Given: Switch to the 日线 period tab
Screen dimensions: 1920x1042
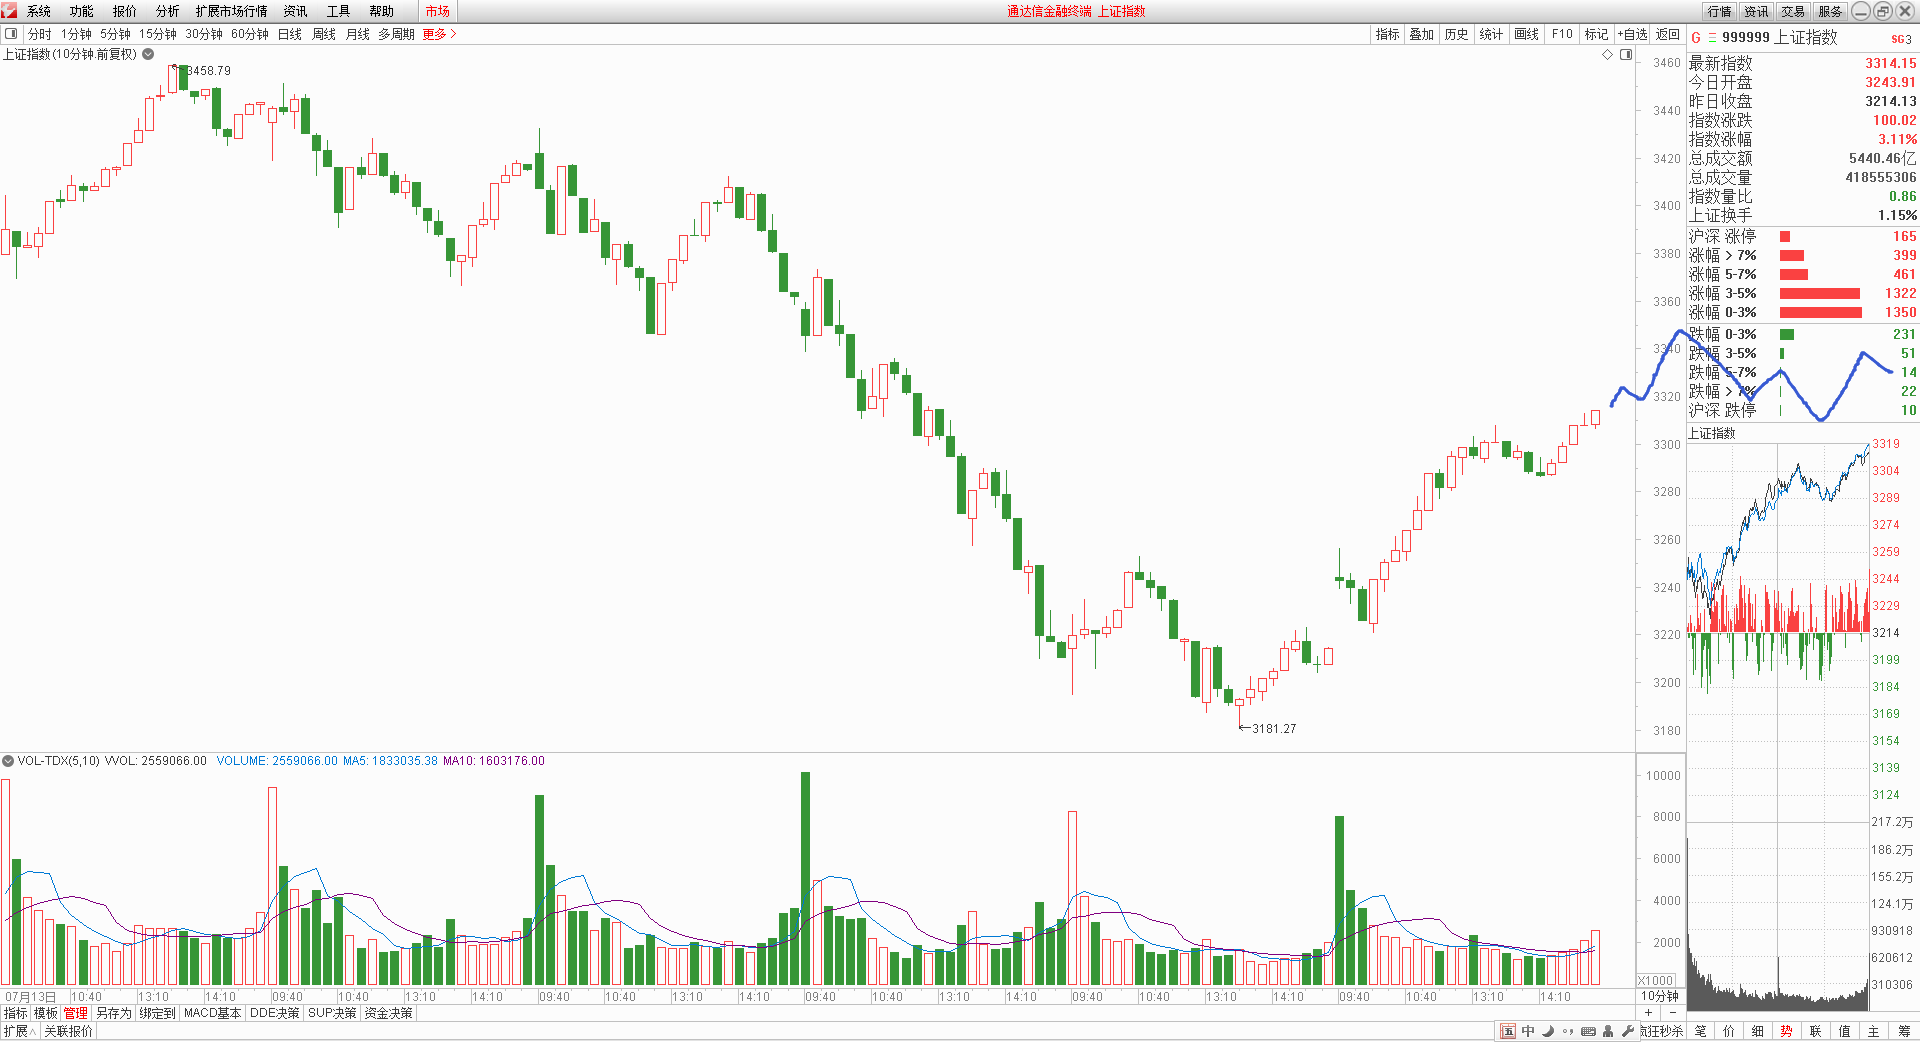Looking at the screenshot, I should click(x=289, y=34).
